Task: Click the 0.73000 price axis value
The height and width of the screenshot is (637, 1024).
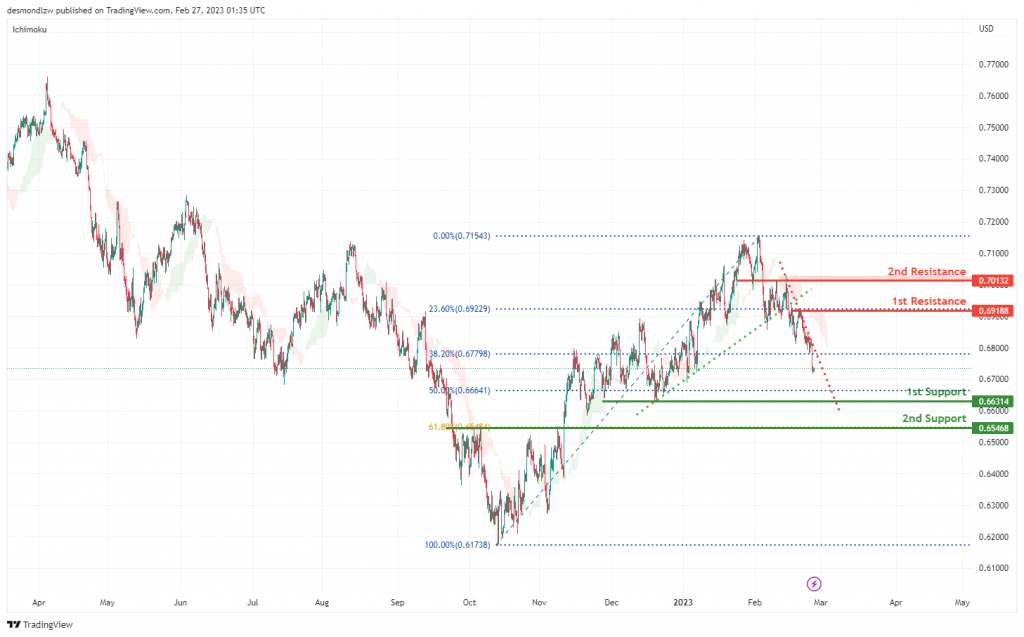Action: 993,190
